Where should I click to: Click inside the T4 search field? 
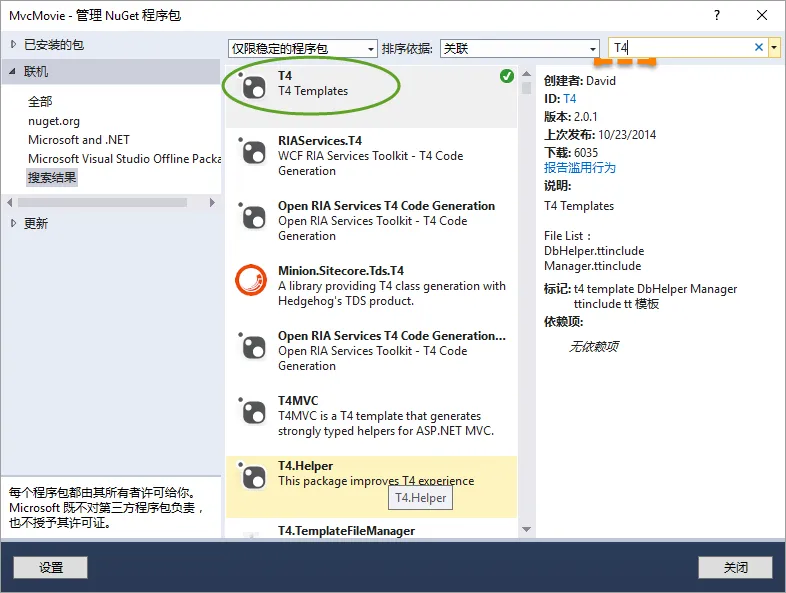[682, 48]
